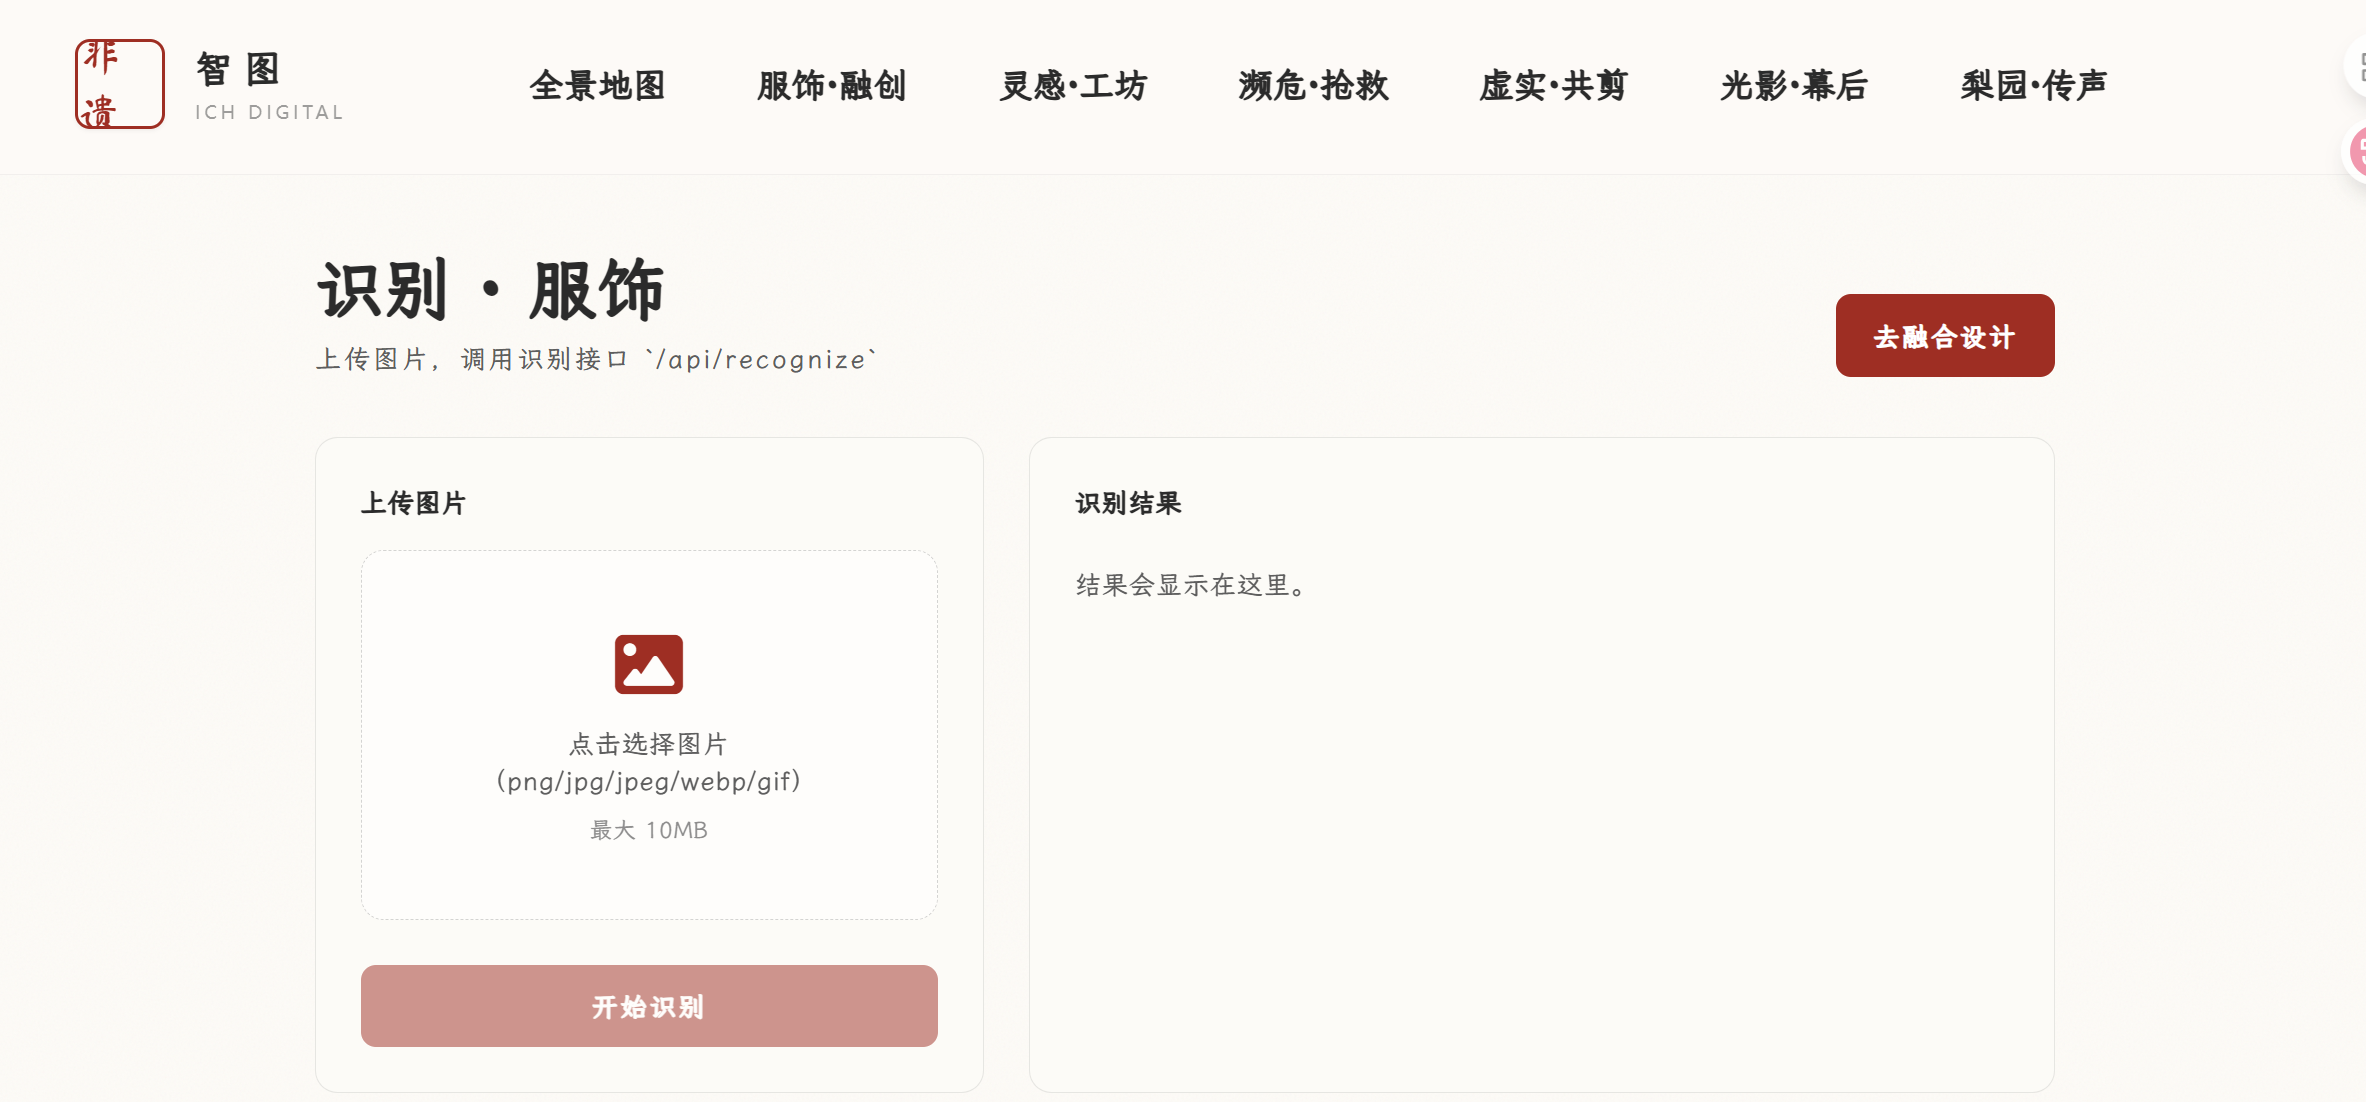Screen dimensions: 2366x1102
Task: Click the pink floating circle icon
Action: click(x=2356, y=152)
